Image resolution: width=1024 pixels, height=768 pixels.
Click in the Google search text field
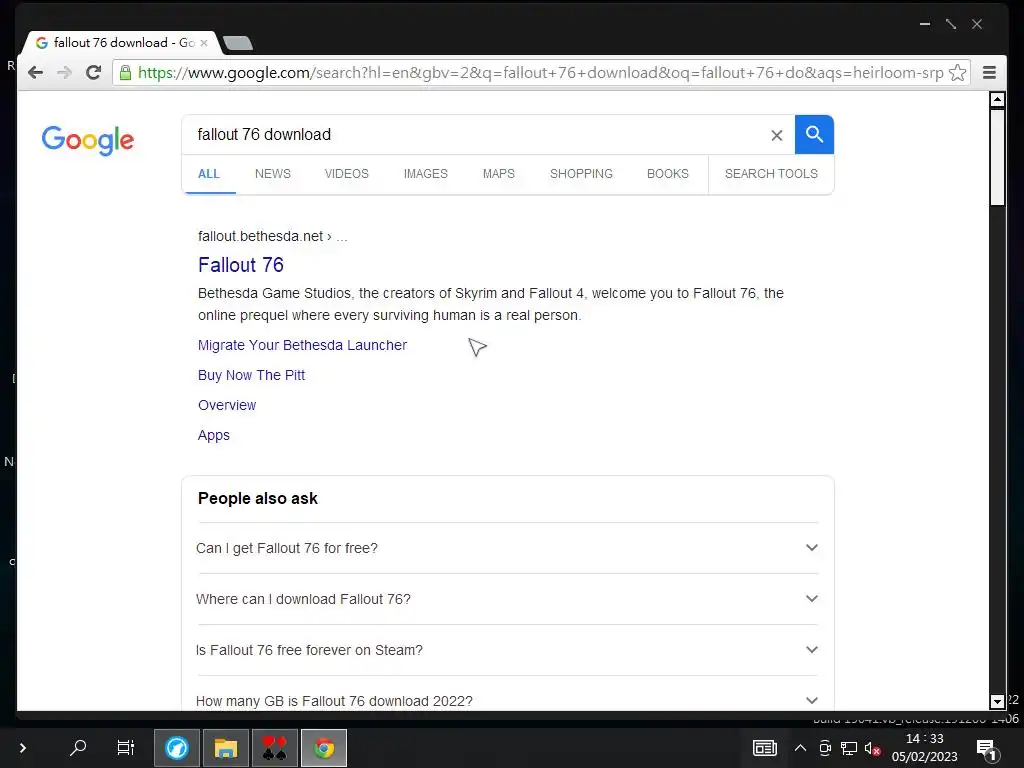click(475, 135)
